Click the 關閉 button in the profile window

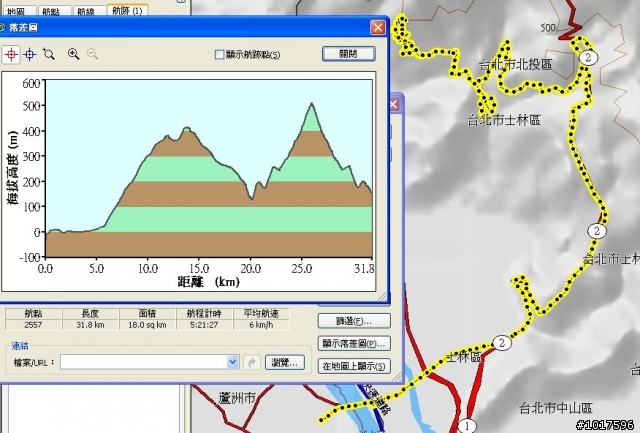[349, 54]
